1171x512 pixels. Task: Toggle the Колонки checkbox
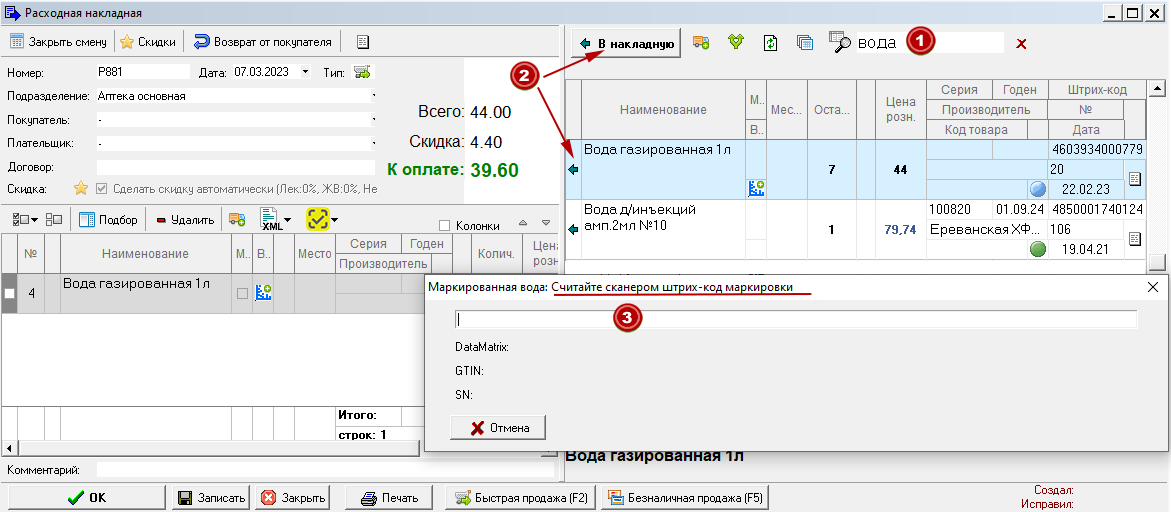click(x=444, y=225)
